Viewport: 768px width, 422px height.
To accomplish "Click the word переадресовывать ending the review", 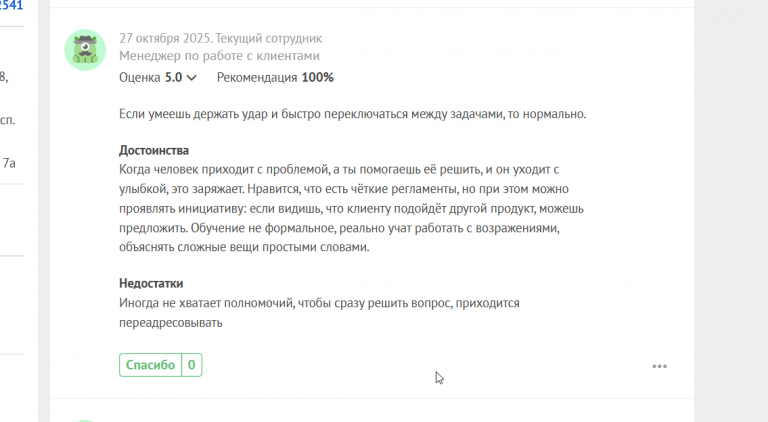I will 169,323.
